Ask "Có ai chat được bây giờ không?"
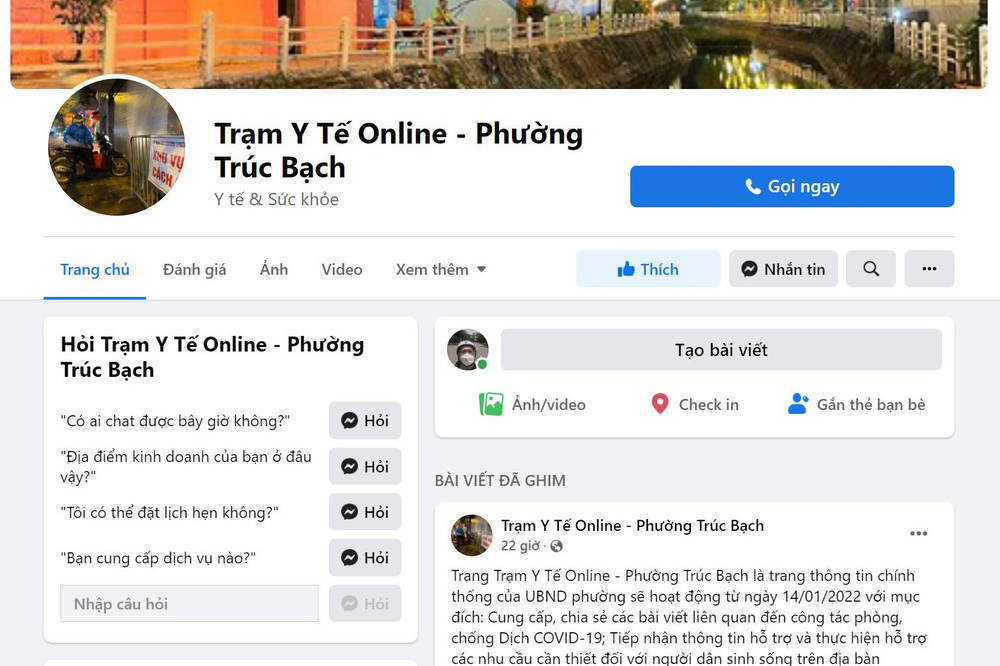 365,420
